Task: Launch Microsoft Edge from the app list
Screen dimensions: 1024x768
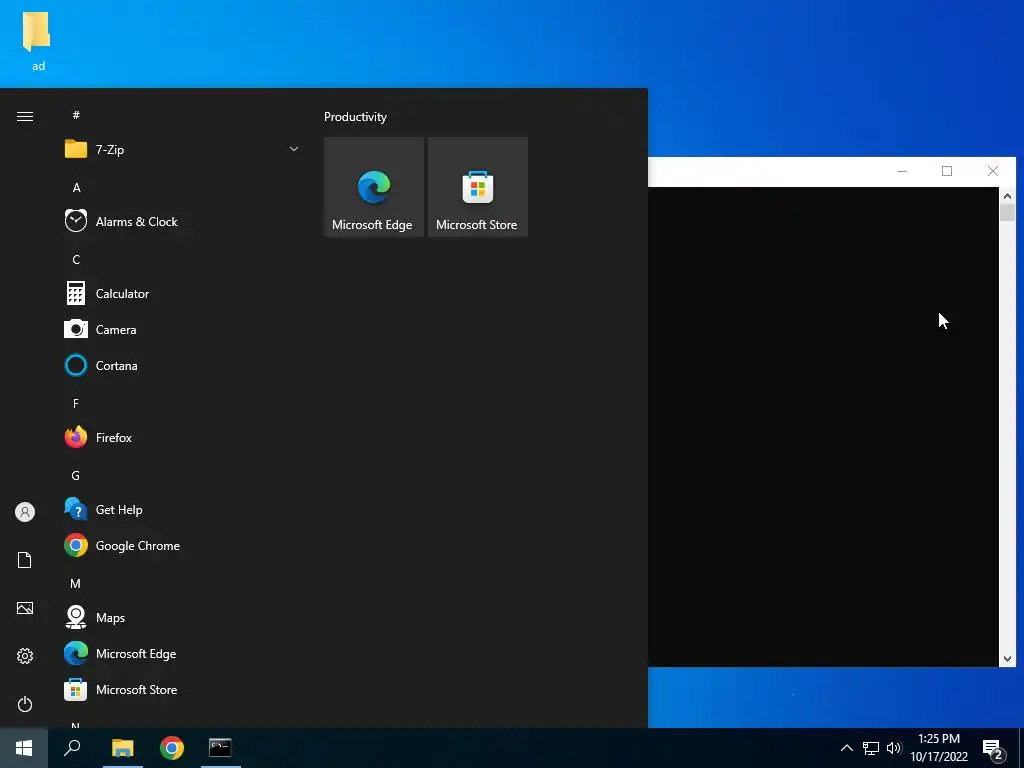Action: point(182,653)
